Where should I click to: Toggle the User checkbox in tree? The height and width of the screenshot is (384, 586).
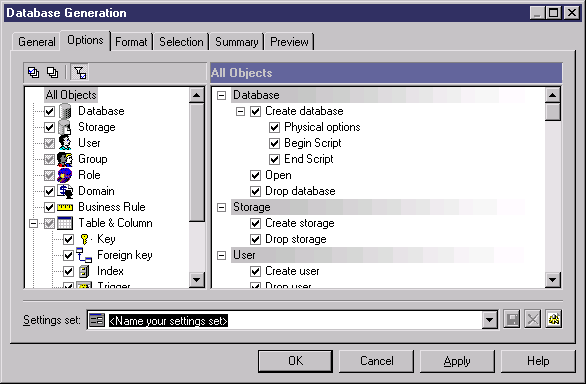[49, 144]
